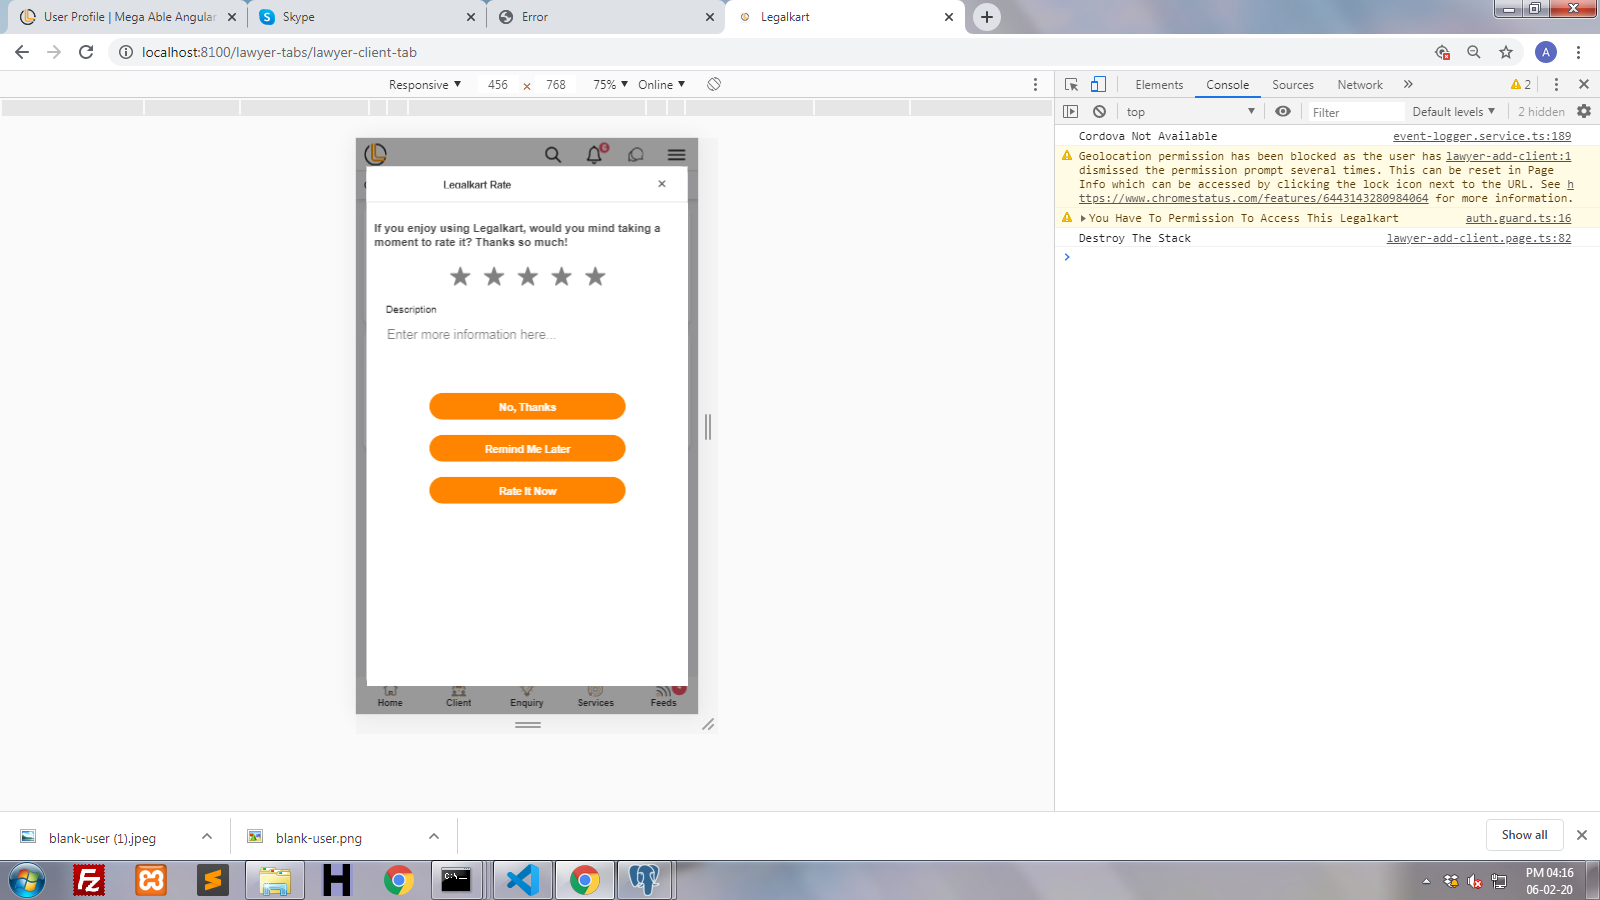Screen dimensions: 1600x900
Task: Toggle live expression eye icon
Action: point(1283,112)
